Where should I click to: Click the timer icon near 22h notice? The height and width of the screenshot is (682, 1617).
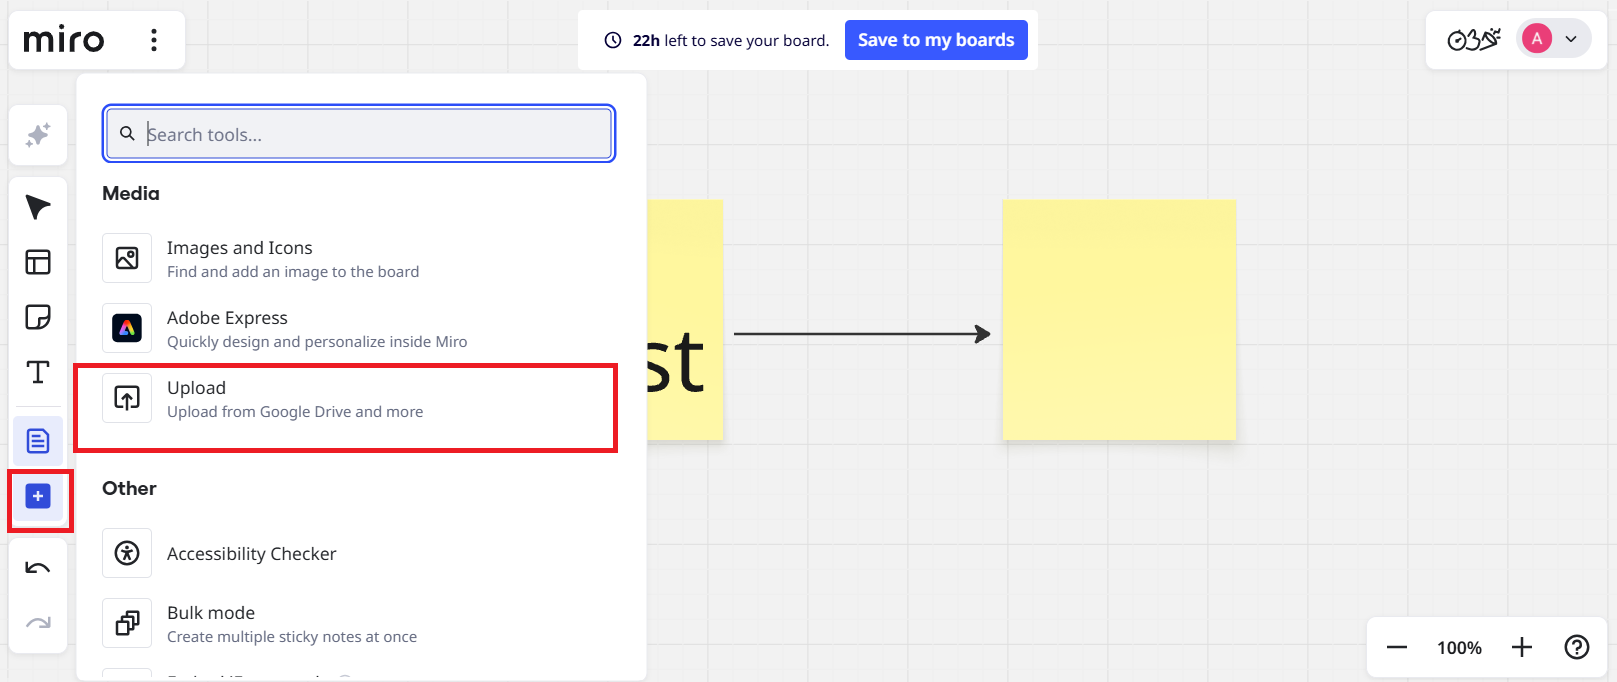[x=611, y=40]
